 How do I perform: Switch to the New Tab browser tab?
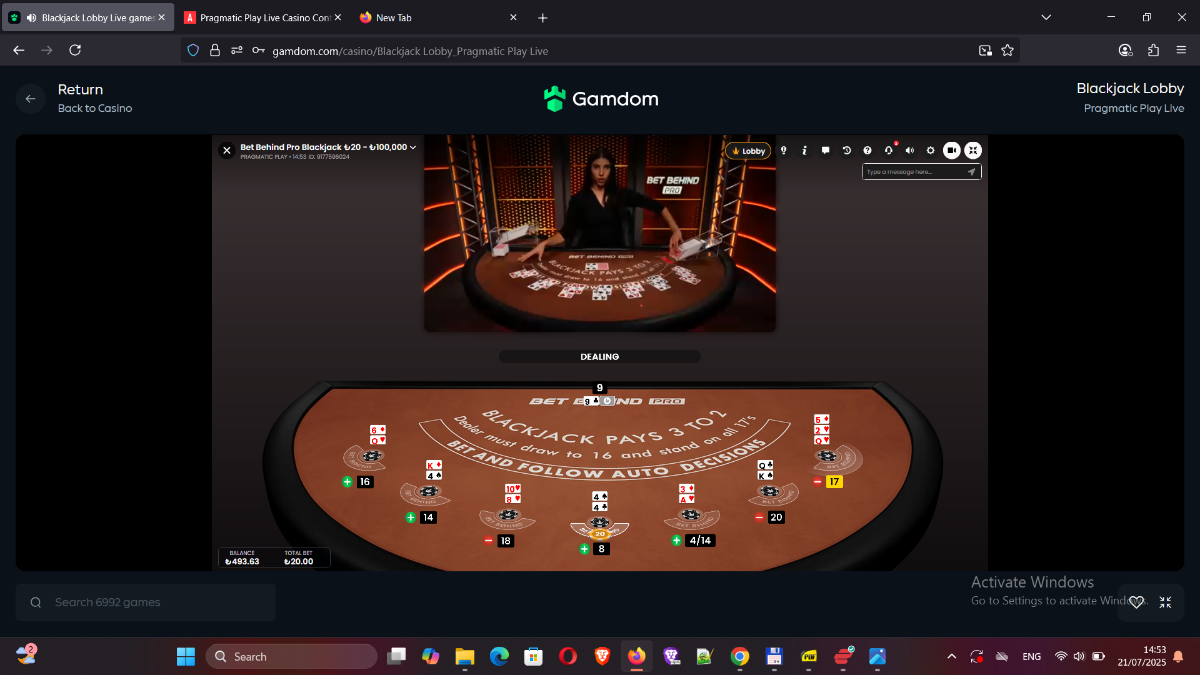[438, 18]
